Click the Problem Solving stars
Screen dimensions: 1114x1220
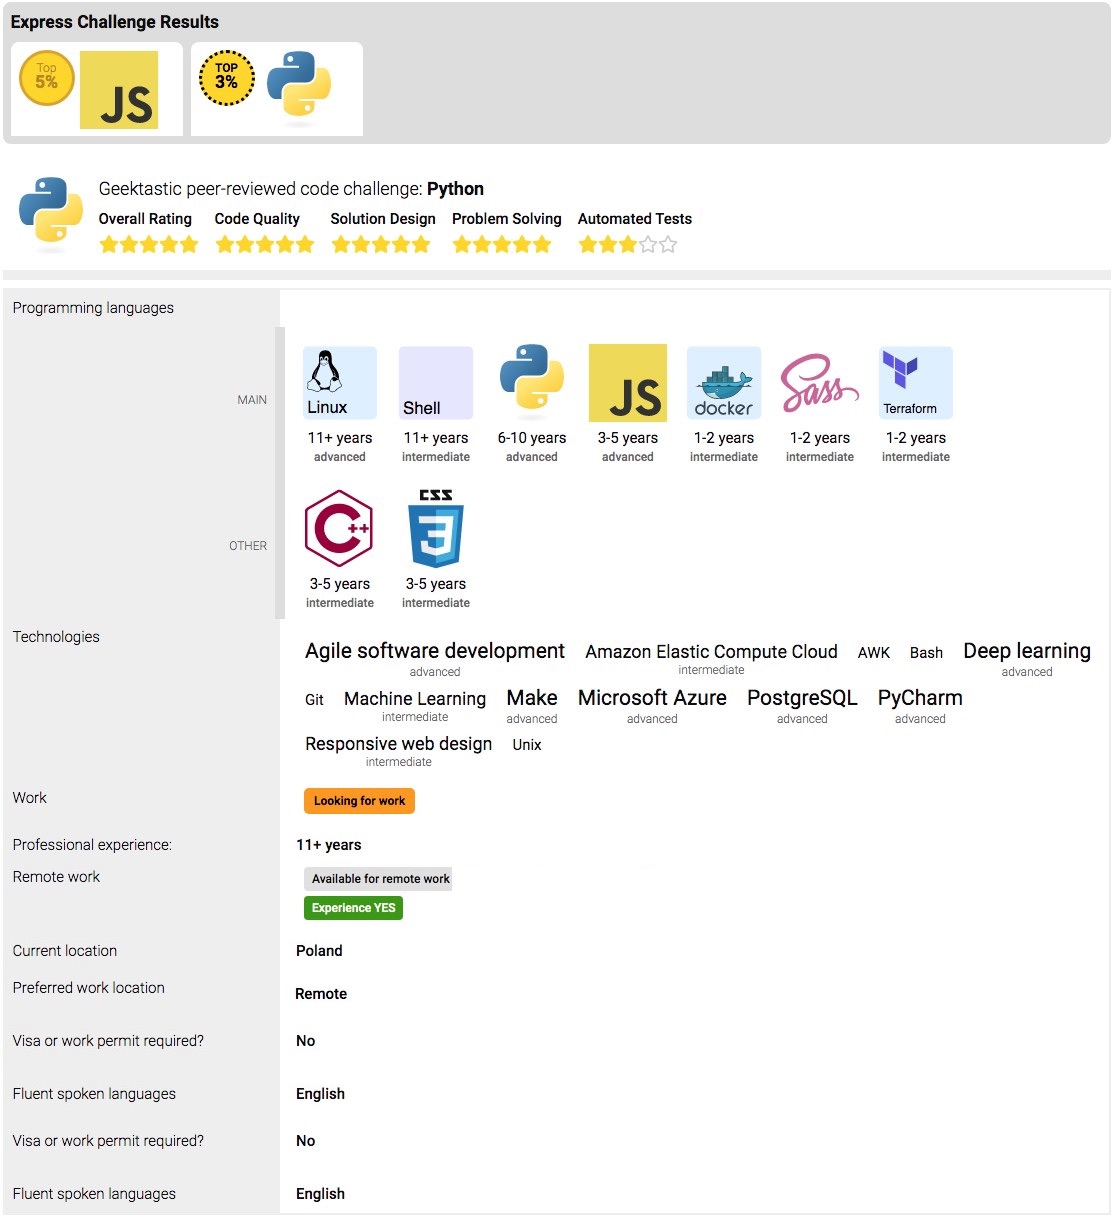(502, 244)
